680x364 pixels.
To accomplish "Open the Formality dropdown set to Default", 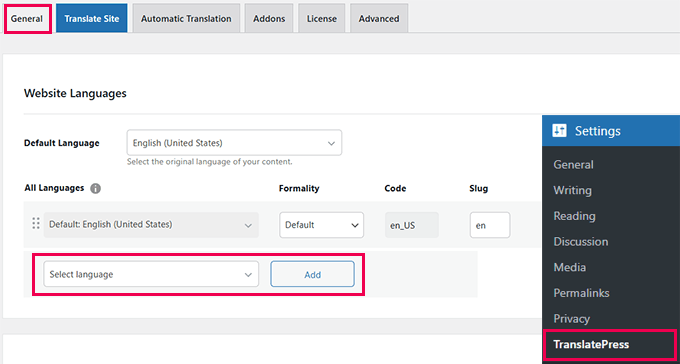I will pos(321,225).
